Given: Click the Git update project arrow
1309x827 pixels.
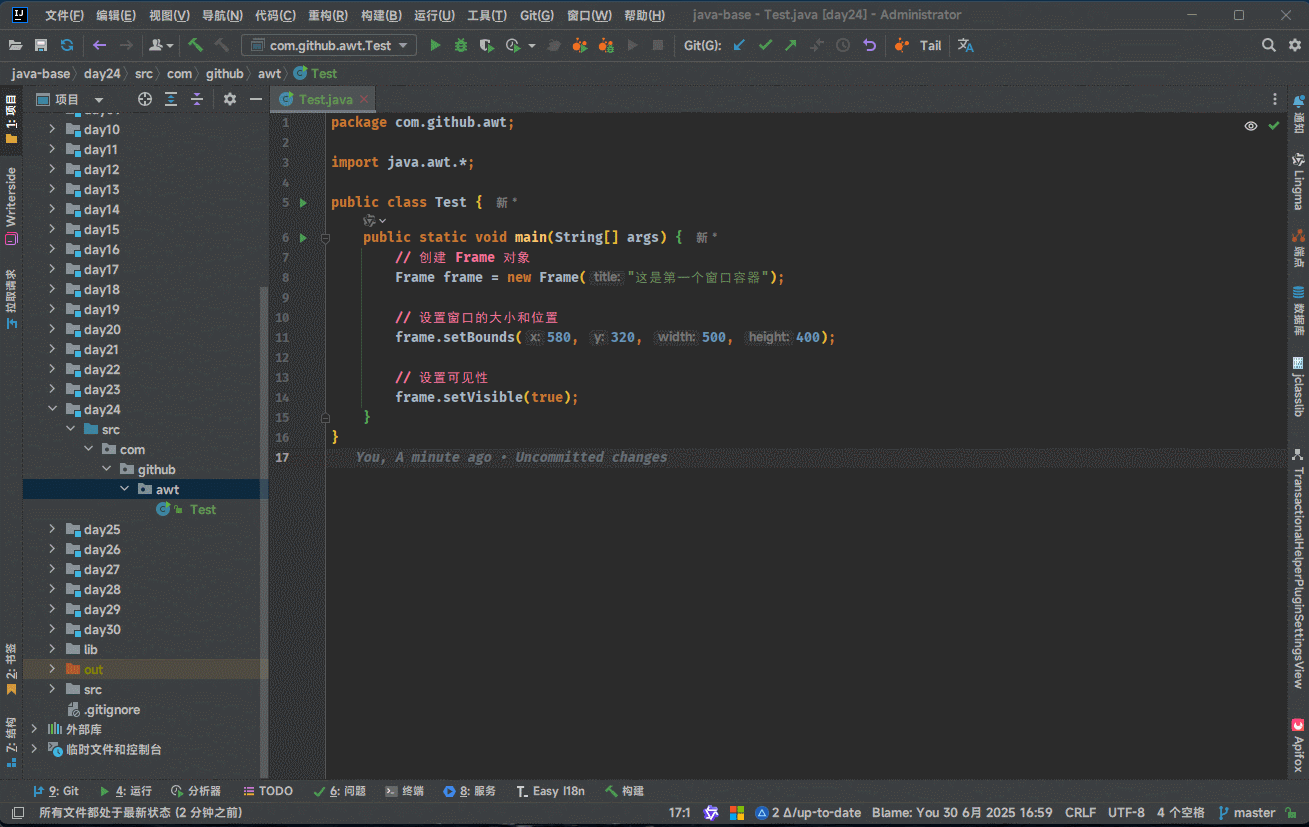Looking at the screenshot, I should [x=739, y=45].
